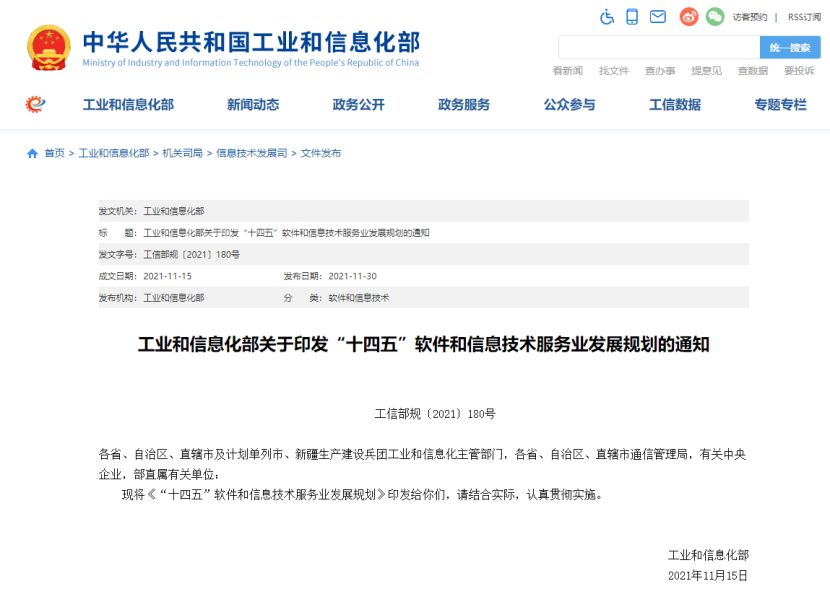Viewport: 830px width, 595px height.
Task: Click the 发布日期 value 2021-11-30
Action: tap(353, 276)
